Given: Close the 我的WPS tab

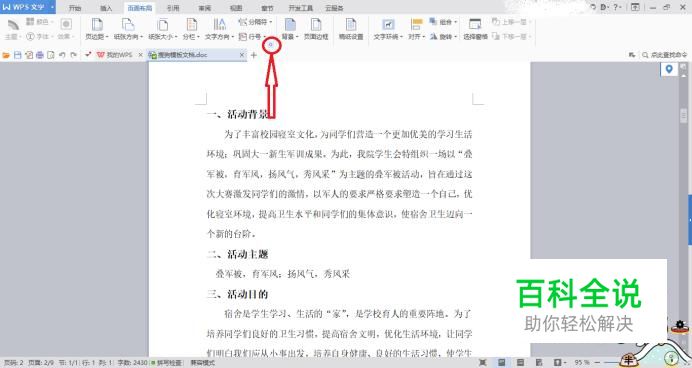Looking at the screenshot, I should point(140,55).
